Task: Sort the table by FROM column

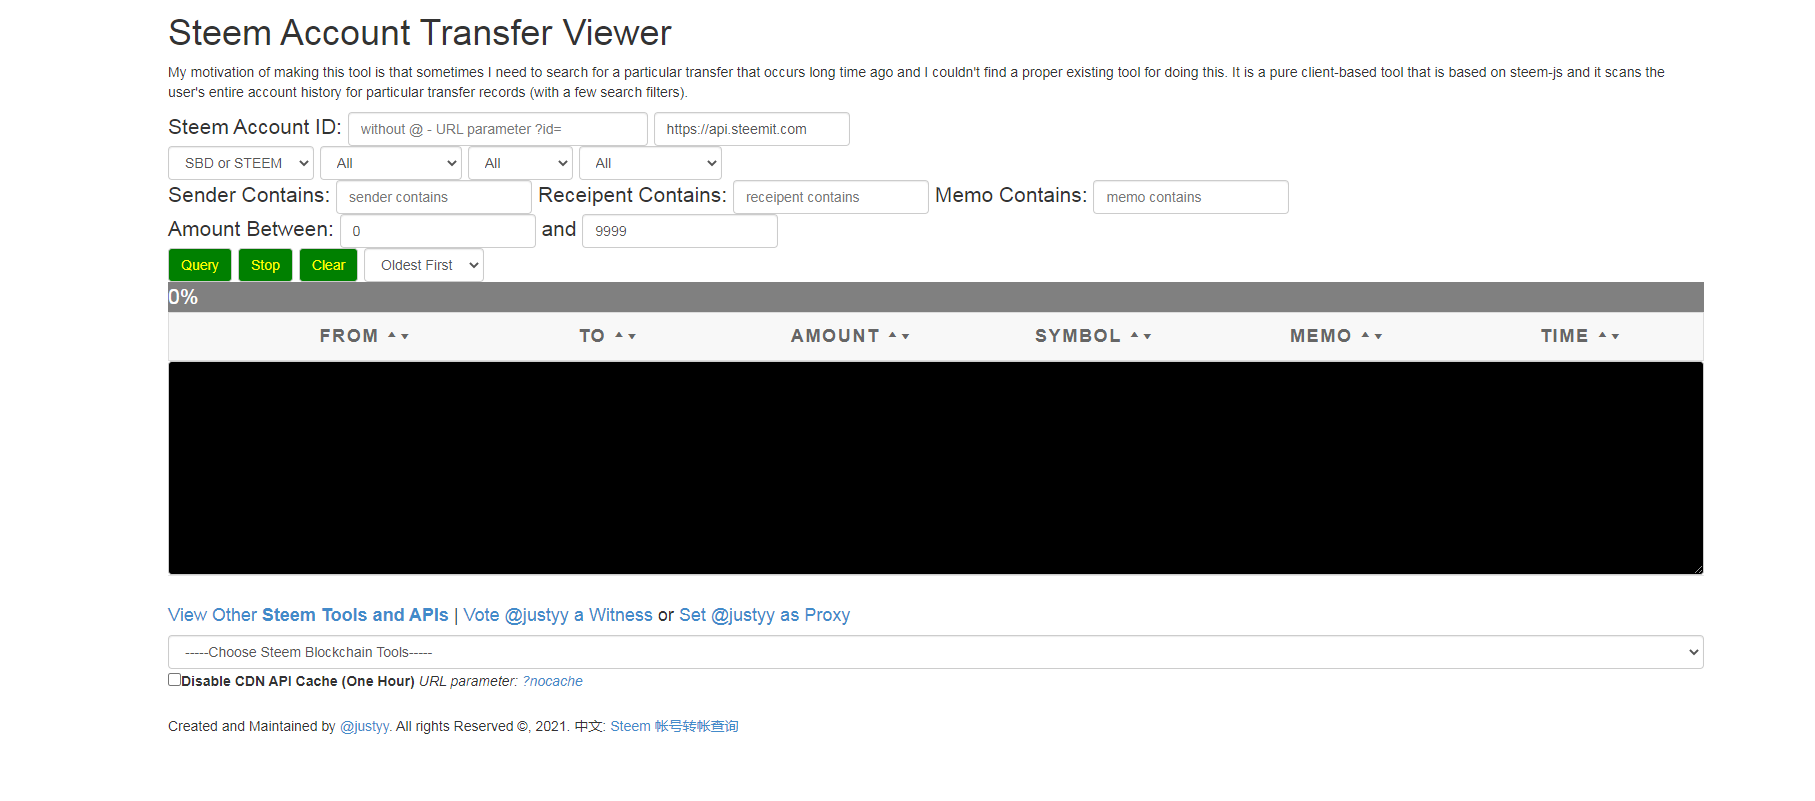Action: tap(364, 336)
